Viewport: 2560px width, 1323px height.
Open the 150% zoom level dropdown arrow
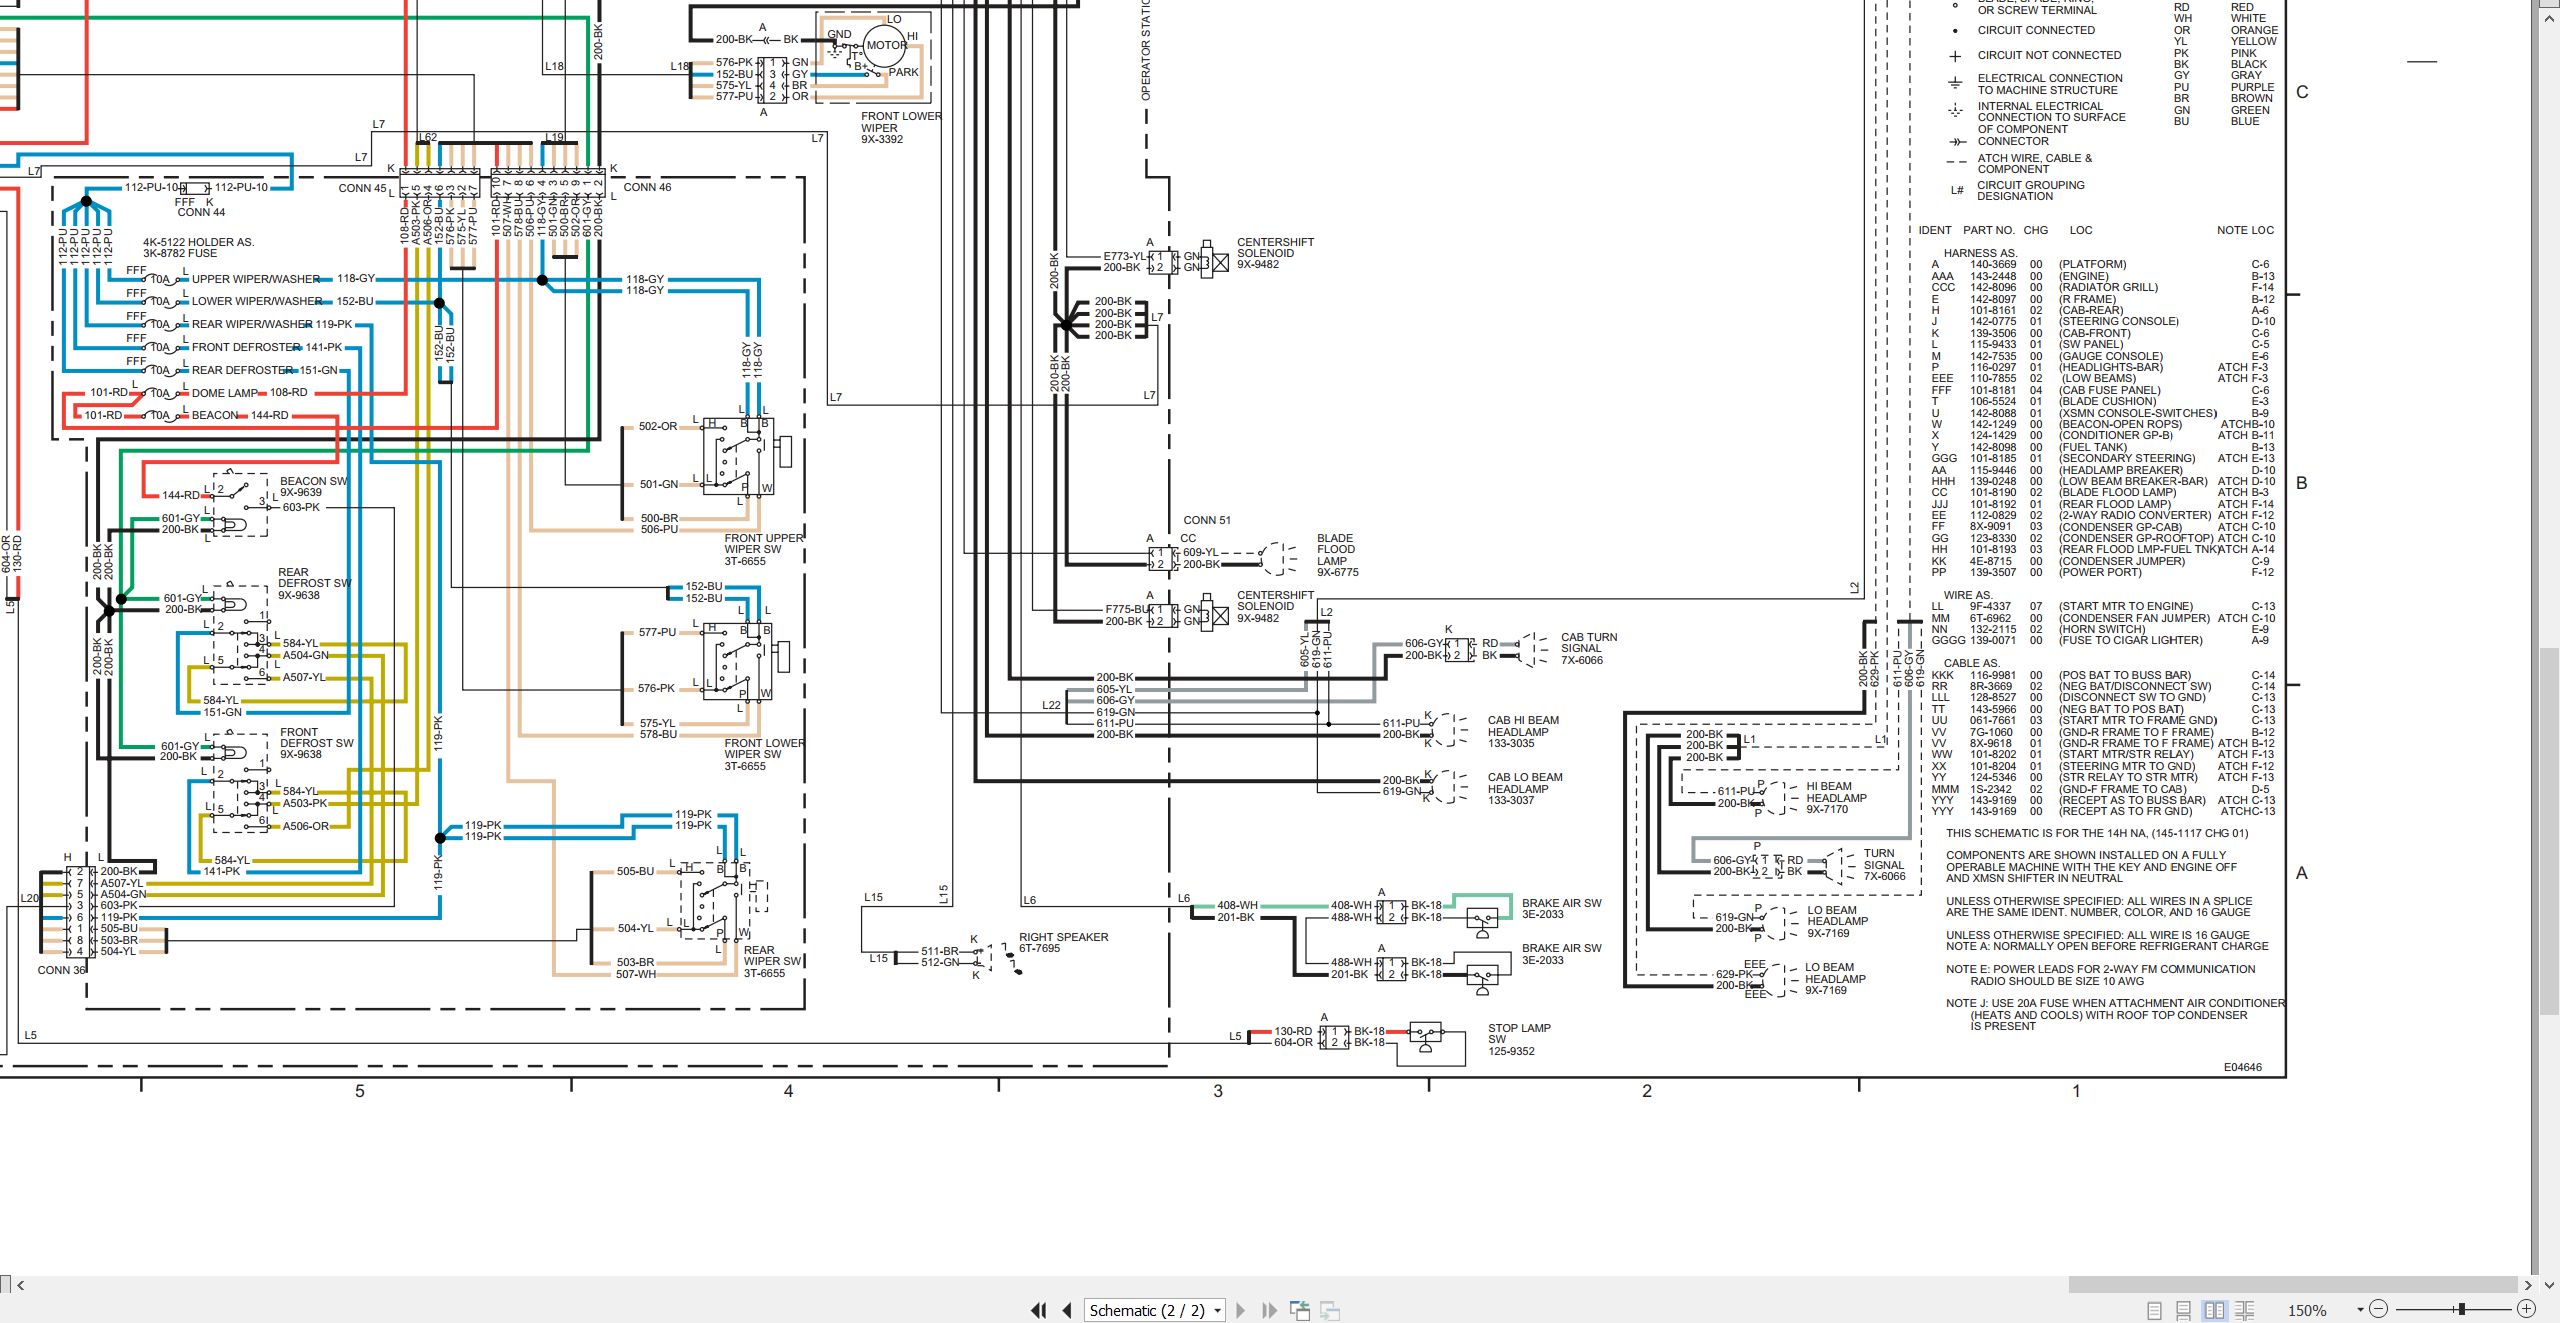[2360, 1310]
